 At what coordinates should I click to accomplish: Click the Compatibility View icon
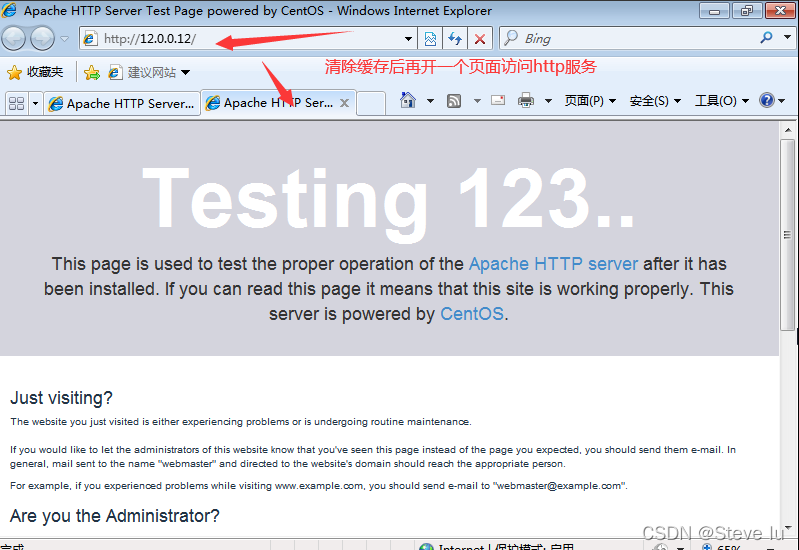coord(430,39)
